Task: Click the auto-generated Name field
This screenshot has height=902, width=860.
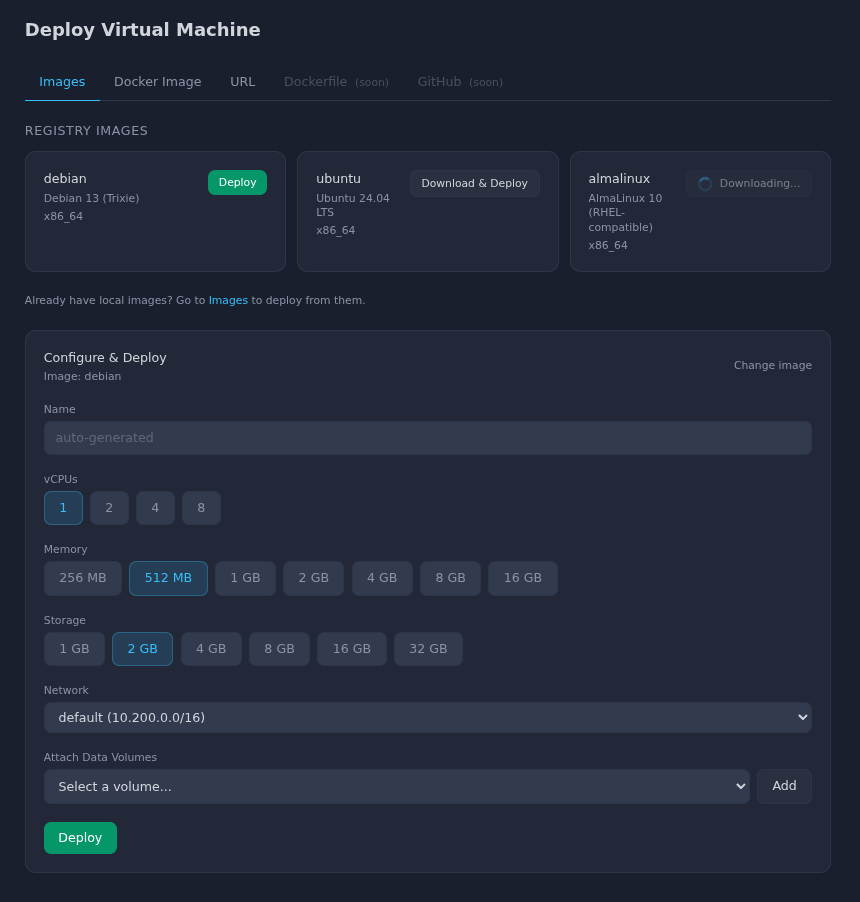Action: click(x=428, y=438)
